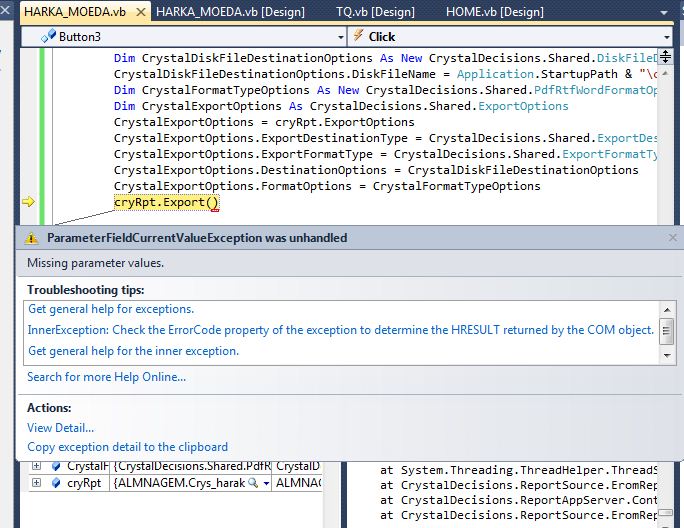
Task: Click the yellow current-statement arrow in margin
Action: pyautogui.click(x=29, y=202)
